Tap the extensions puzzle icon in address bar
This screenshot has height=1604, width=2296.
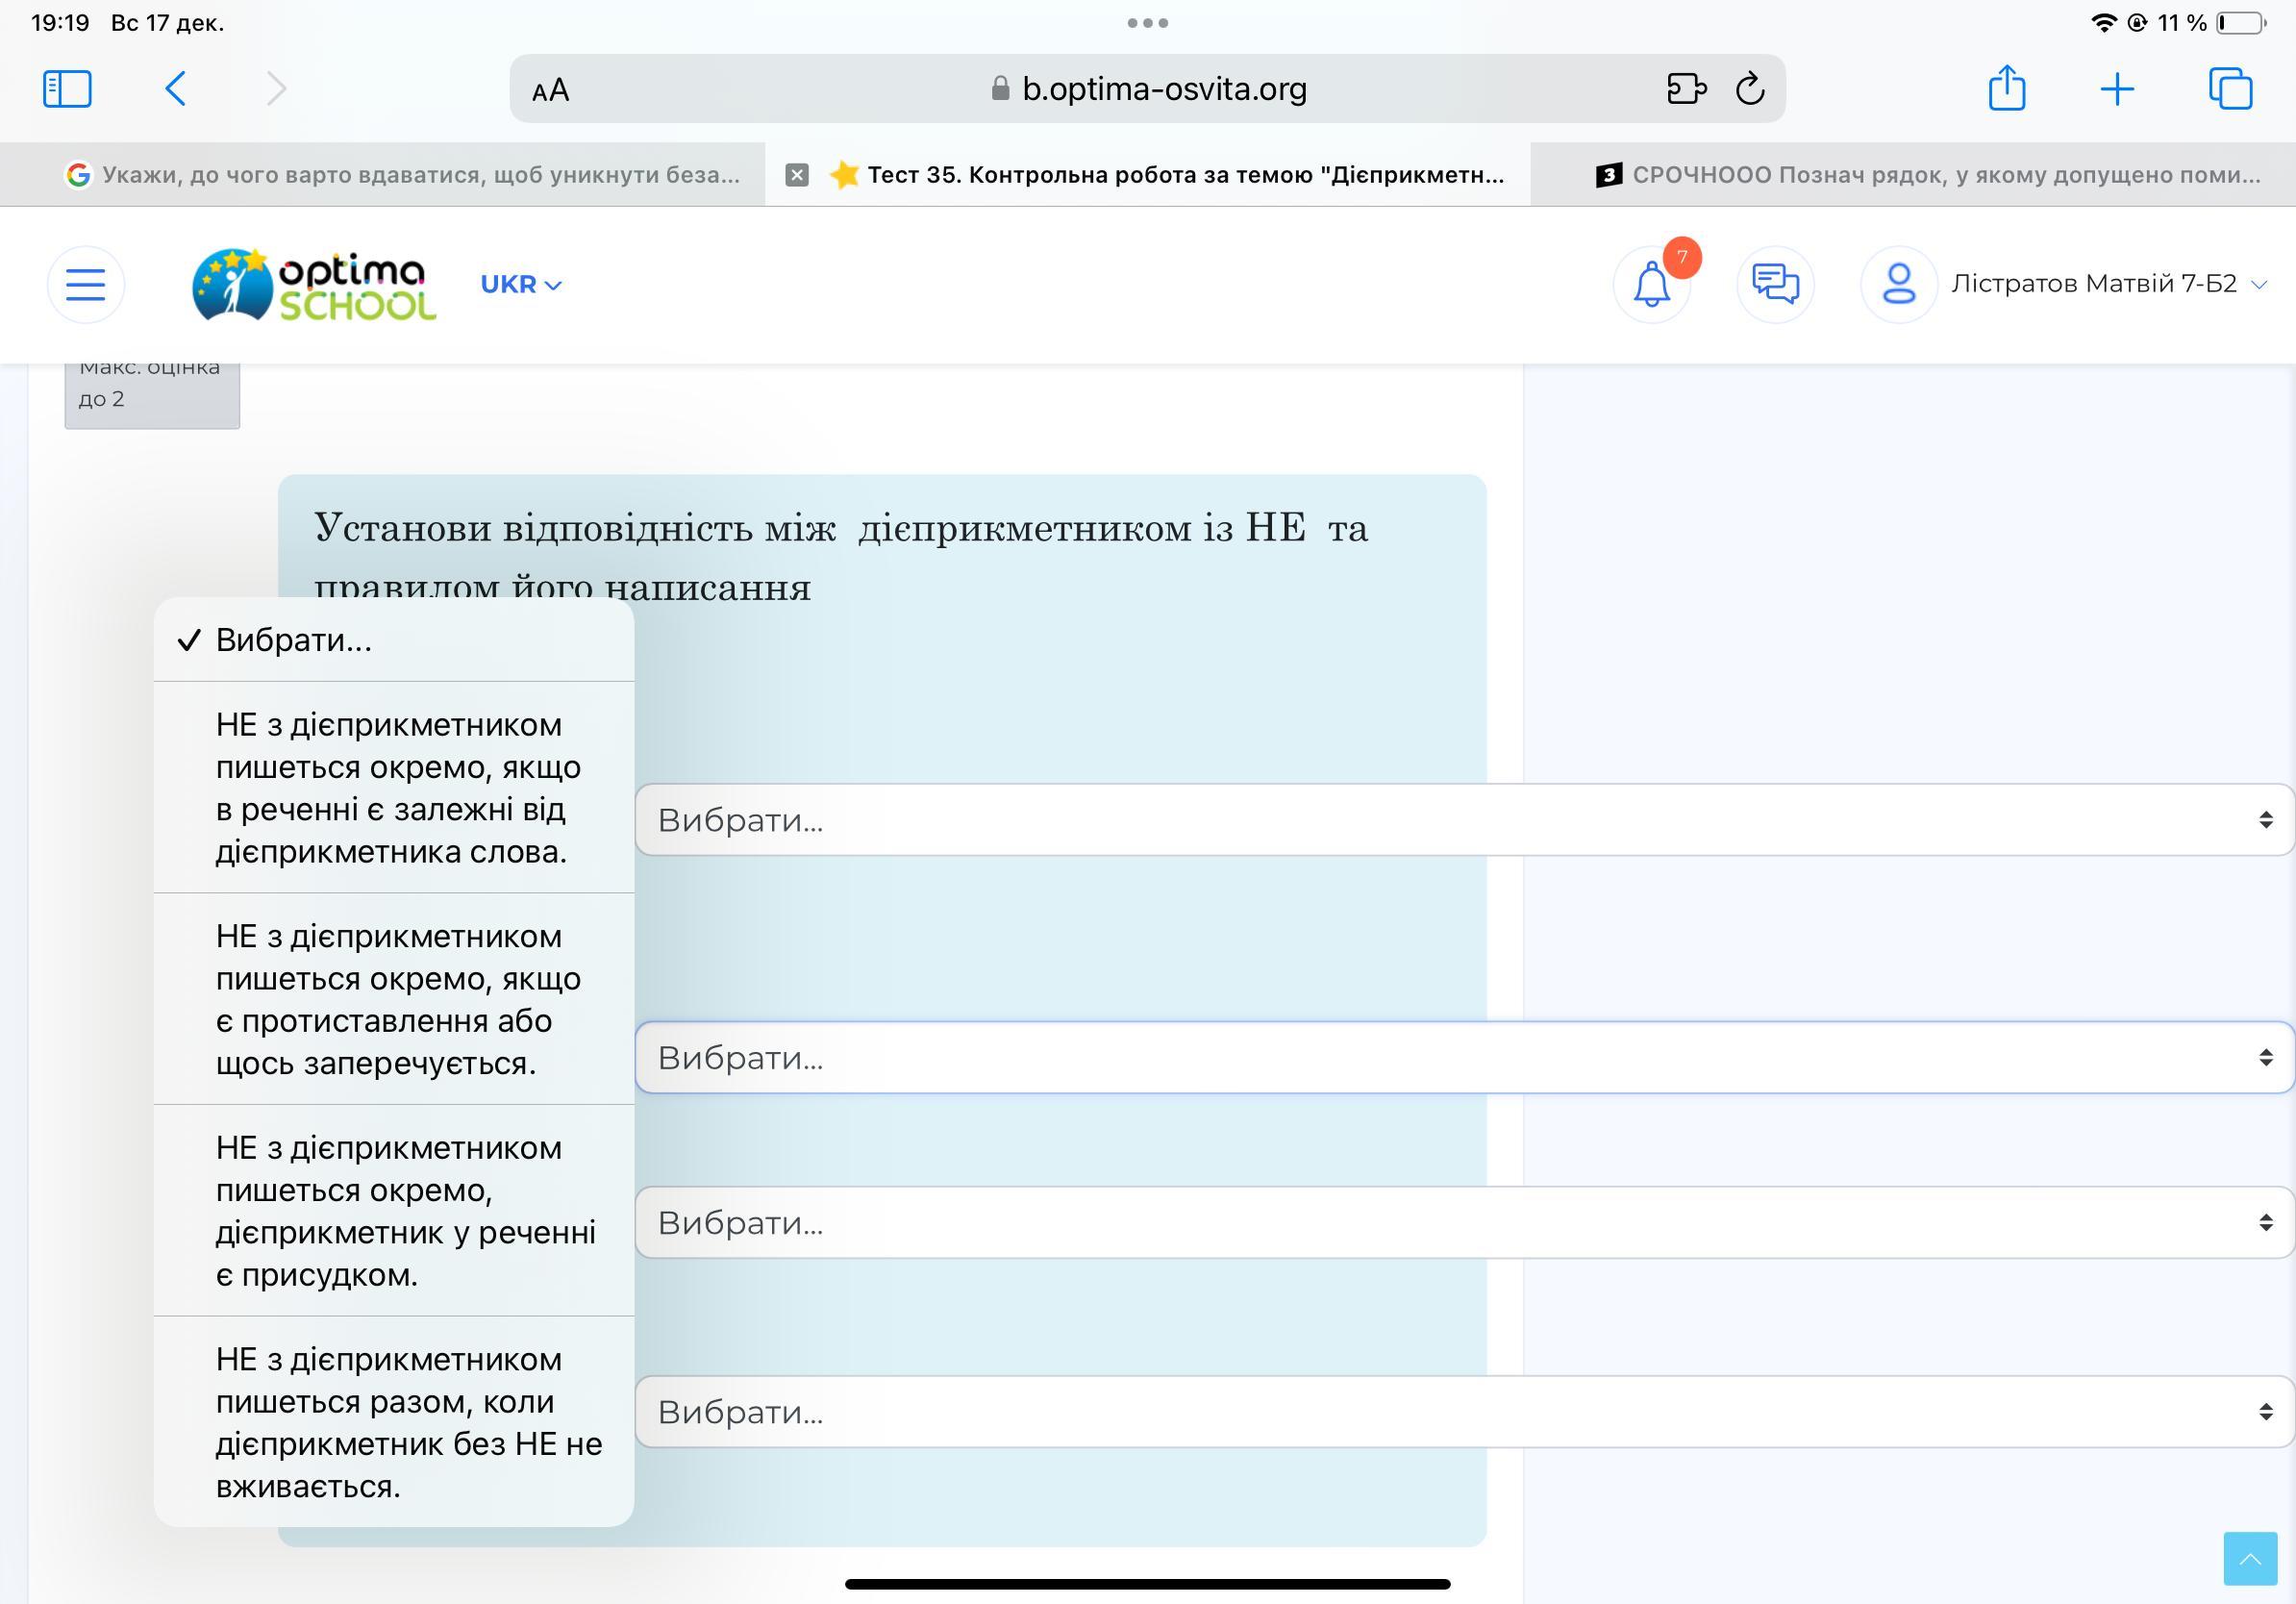(x=1686, y=89)
